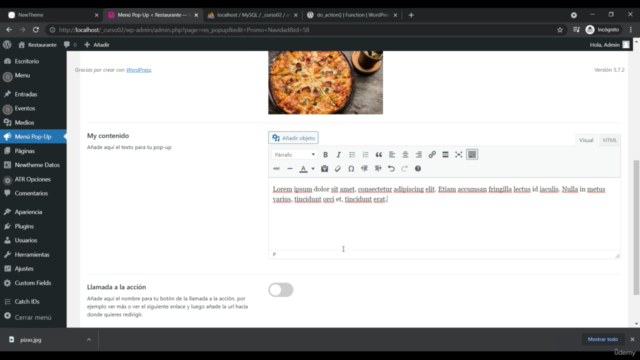The image size is (640, 360).
Task: Insert horizontal line
Action: [x=290, y=169]
